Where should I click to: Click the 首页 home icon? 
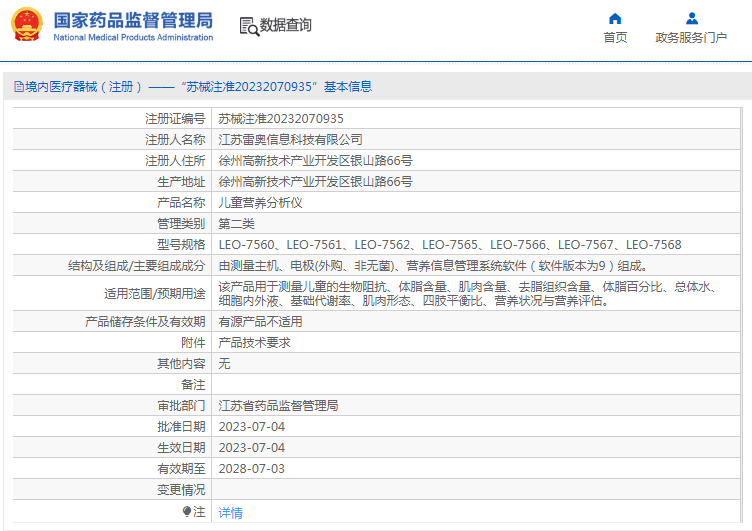click(615, 19)
